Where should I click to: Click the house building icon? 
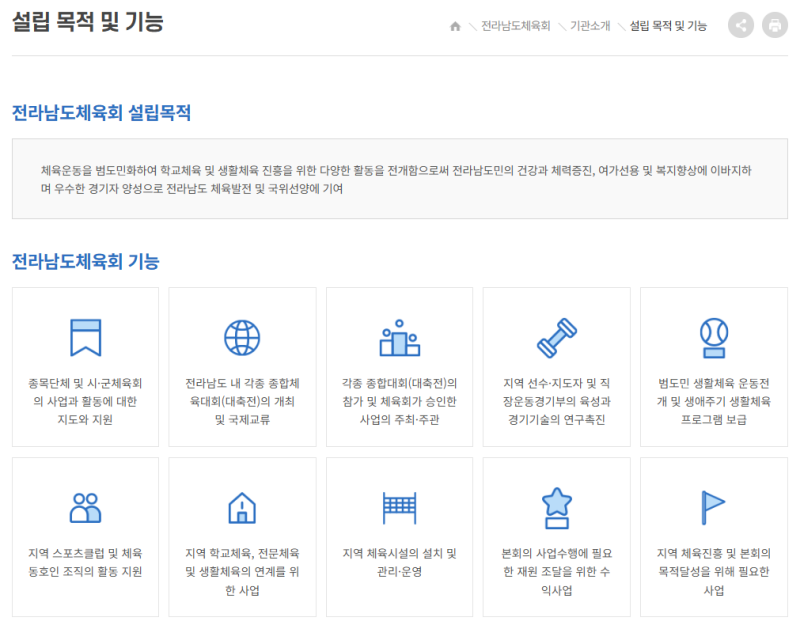(x=242, y=508)
